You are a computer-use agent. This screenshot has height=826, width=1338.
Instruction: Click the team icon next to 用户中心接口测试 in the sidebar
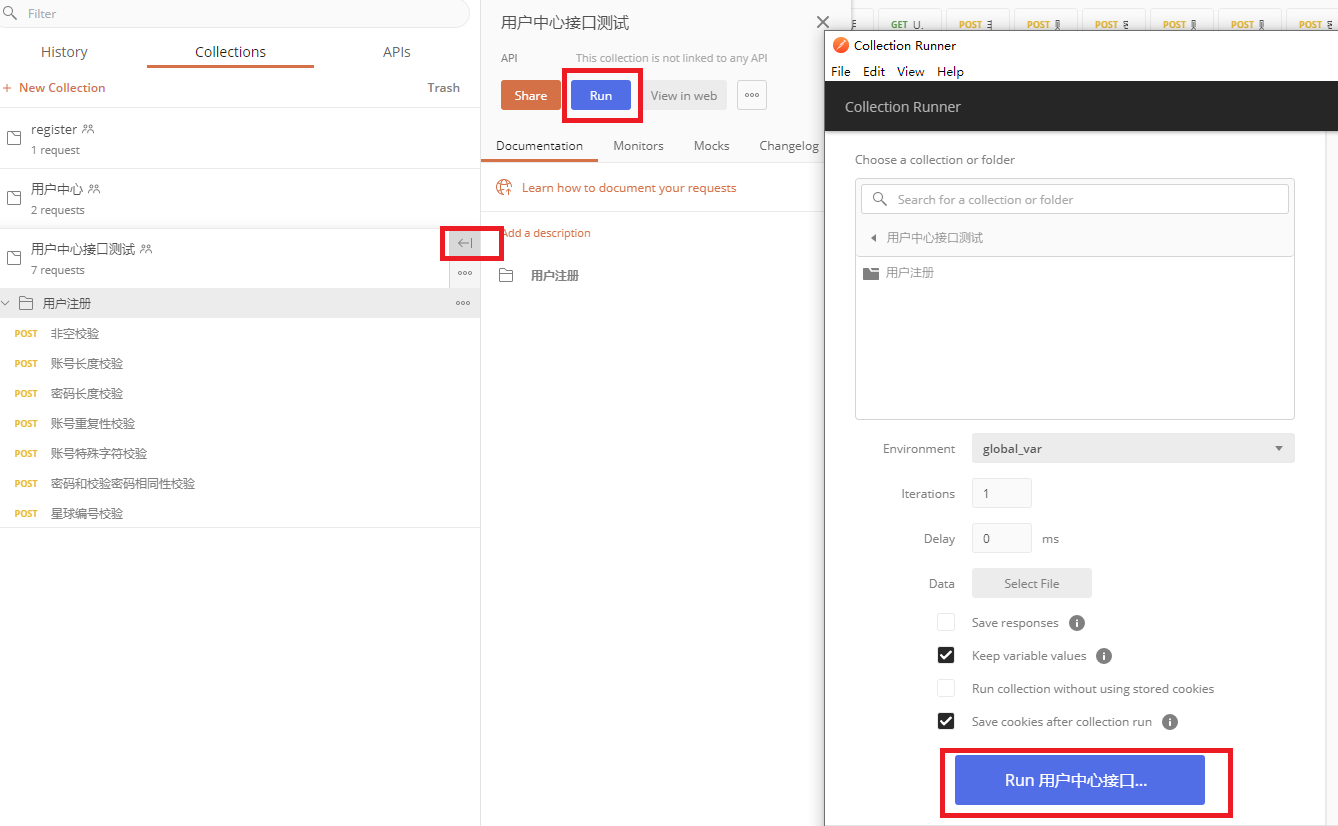click(146, 249)
